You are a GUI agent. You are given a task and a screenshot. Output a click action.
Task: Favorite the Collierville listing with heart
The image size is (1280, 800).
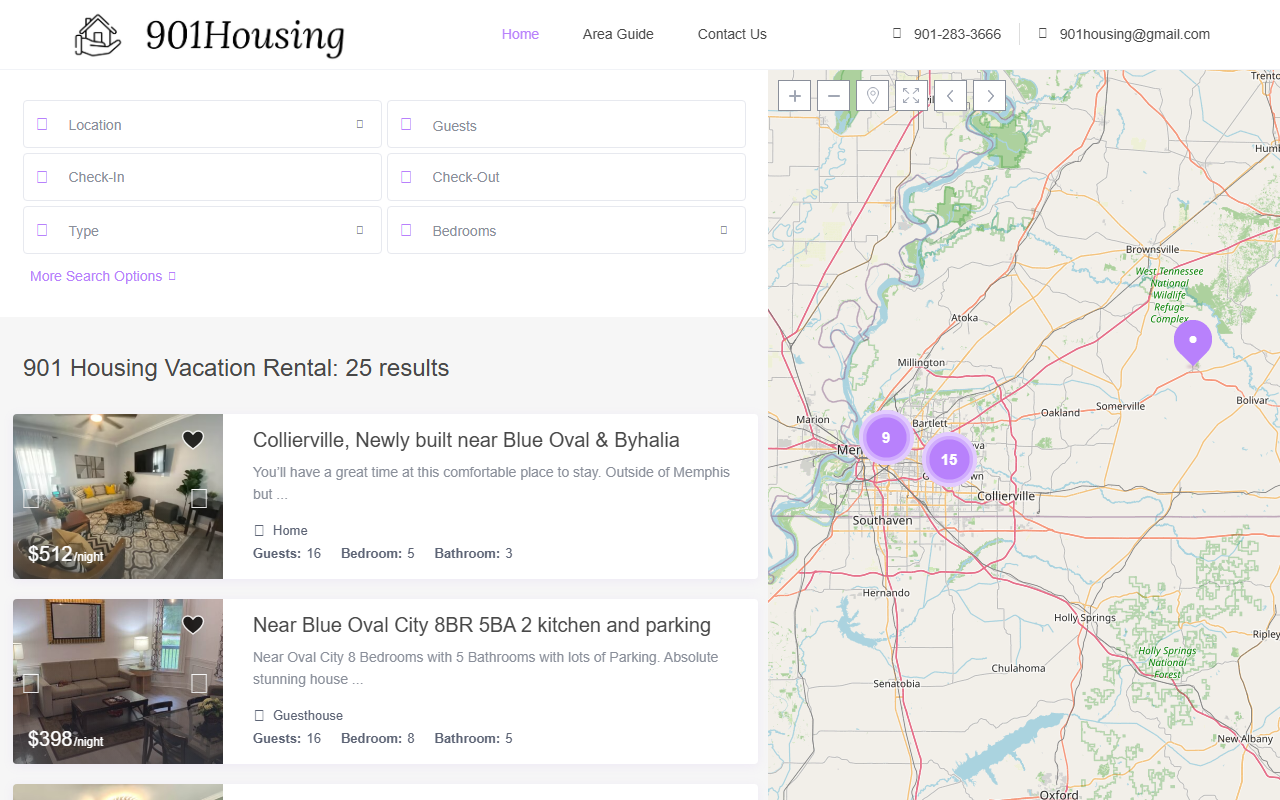pos(193,439)
